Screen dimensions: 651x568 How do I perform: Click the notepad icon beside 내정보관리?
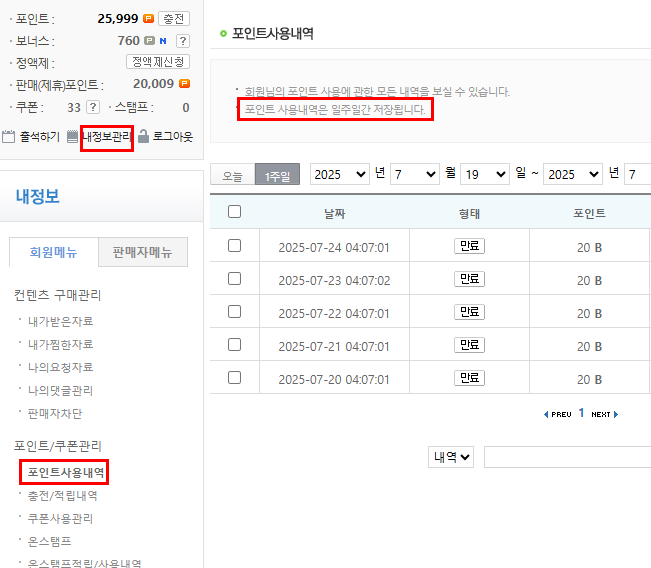click(x=72, y=137)
